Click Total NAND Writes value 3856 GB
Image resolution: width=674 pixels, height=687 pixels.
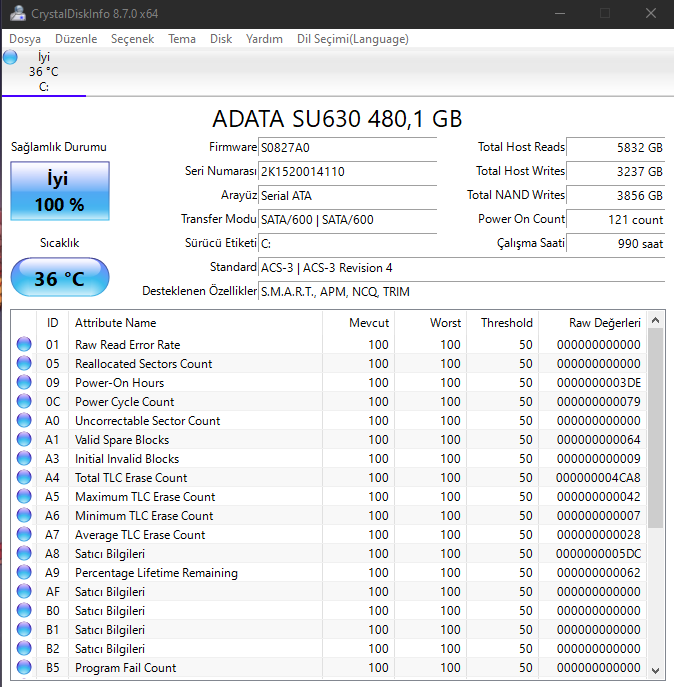pos(616,195)
